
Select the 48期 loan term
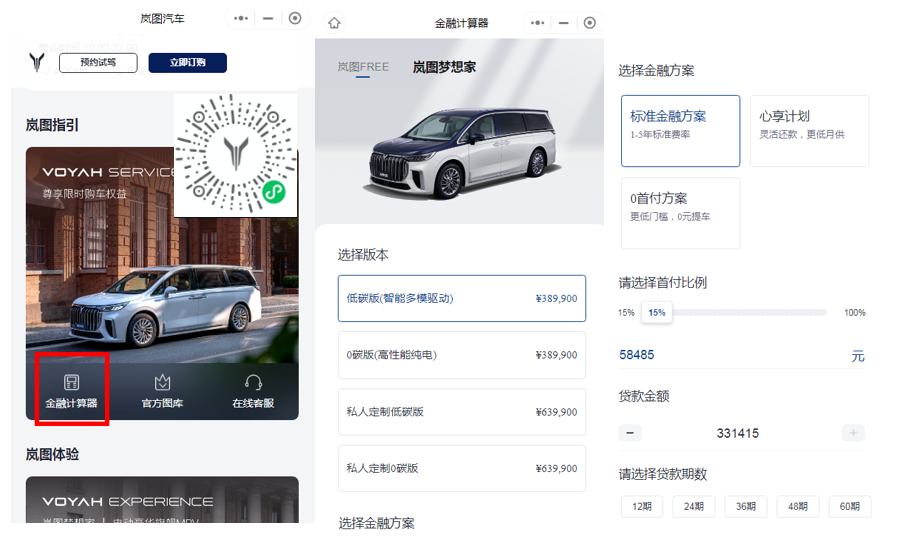[x=798, y=506]
